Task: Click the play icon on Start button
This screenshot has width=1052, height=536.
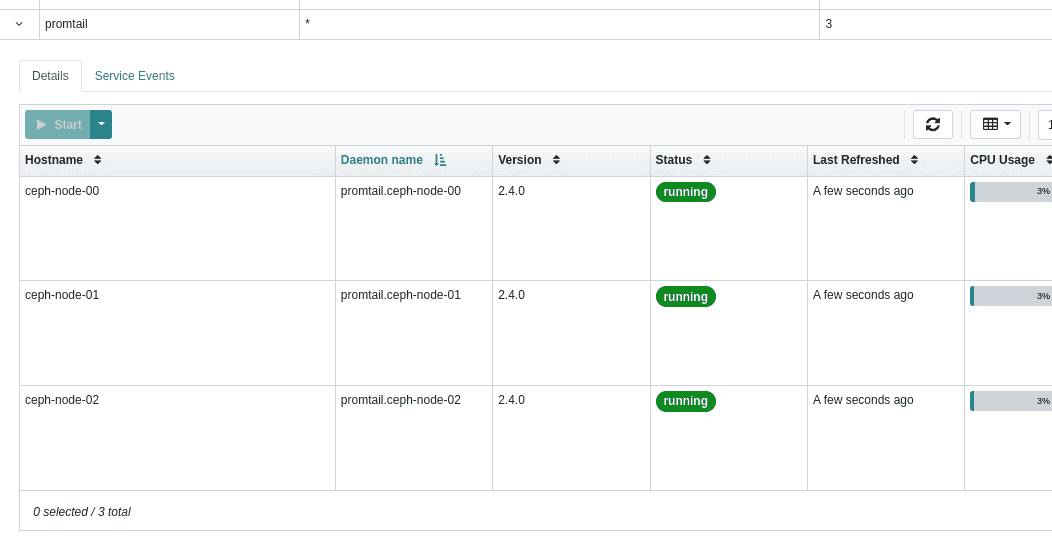Action: point(41,125)
